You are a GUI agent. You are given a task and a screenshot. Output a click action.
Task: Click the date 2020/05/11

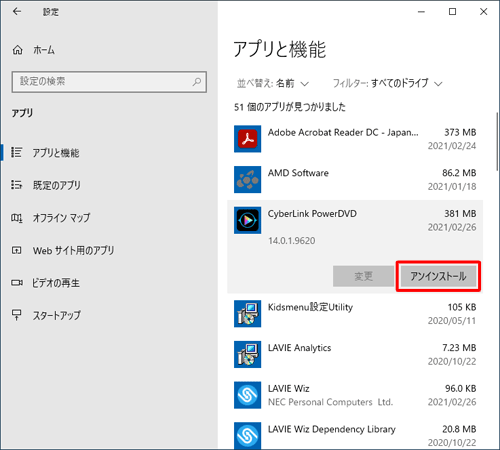452,321
